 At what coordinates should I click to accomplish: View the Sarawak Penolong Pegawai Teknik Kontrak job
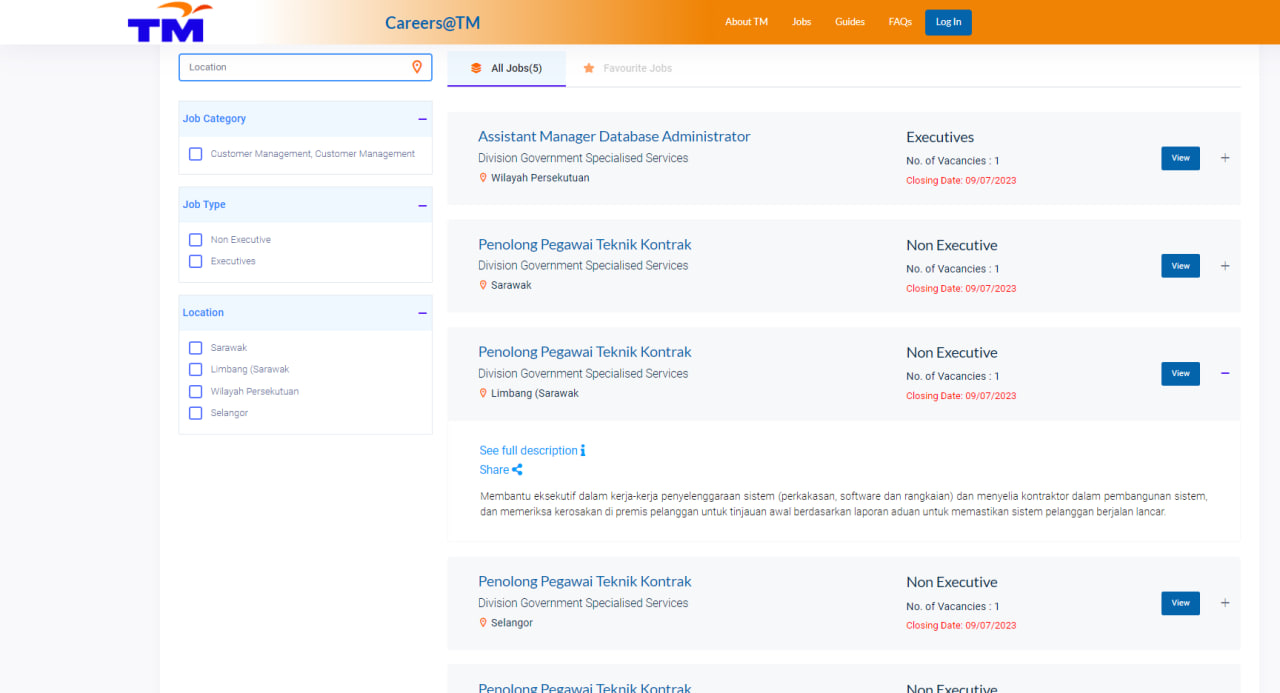pyautogui.click(x=1180, y=266)
